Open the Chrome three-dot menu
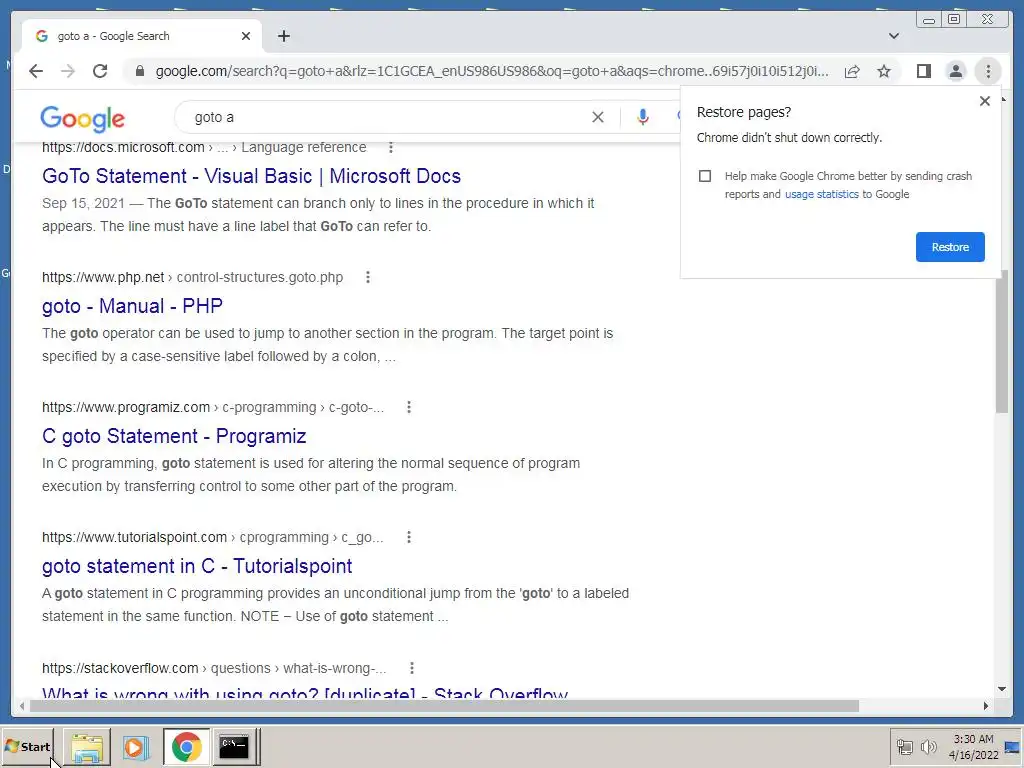The width and height of the screenshot is (1024, 768). [988, 71]
